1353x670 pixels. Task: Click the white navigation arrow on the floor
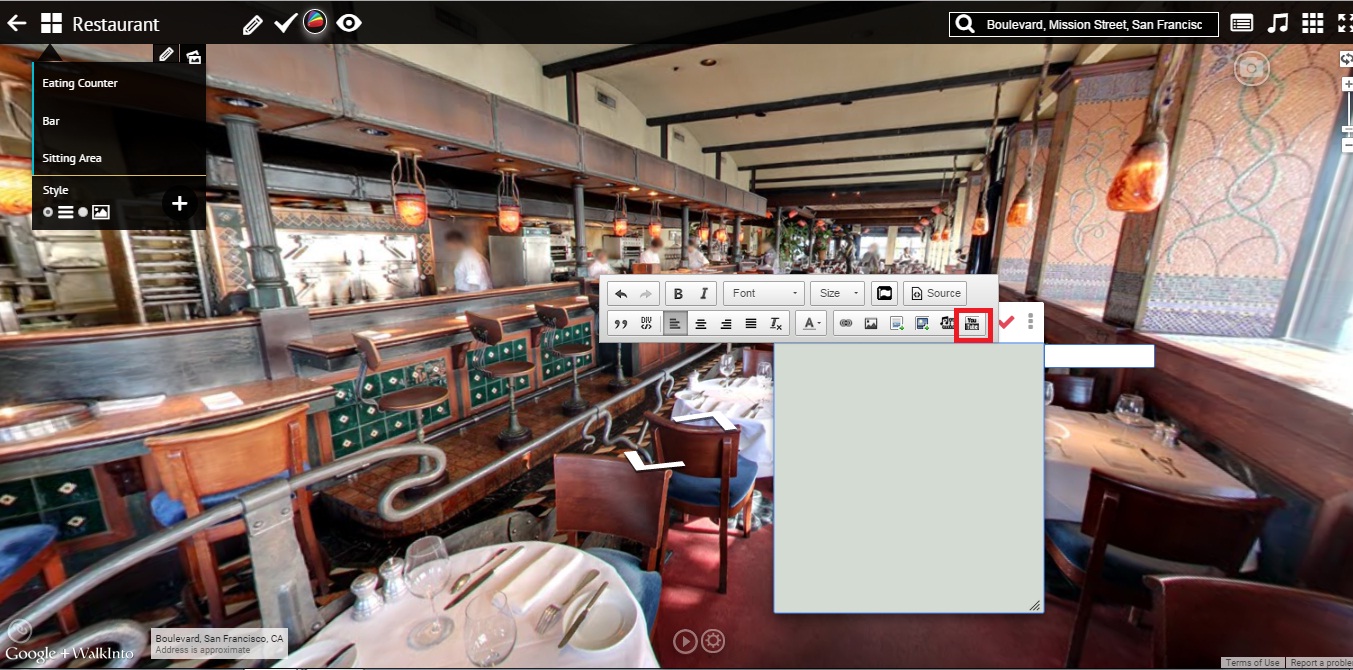(654, 463)
